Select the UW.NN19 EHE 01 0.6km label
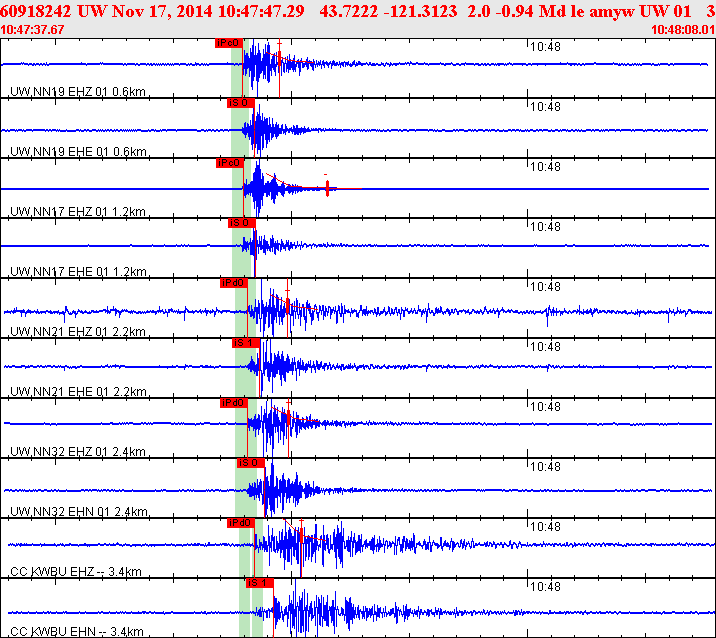 click(x=78, y=151)
